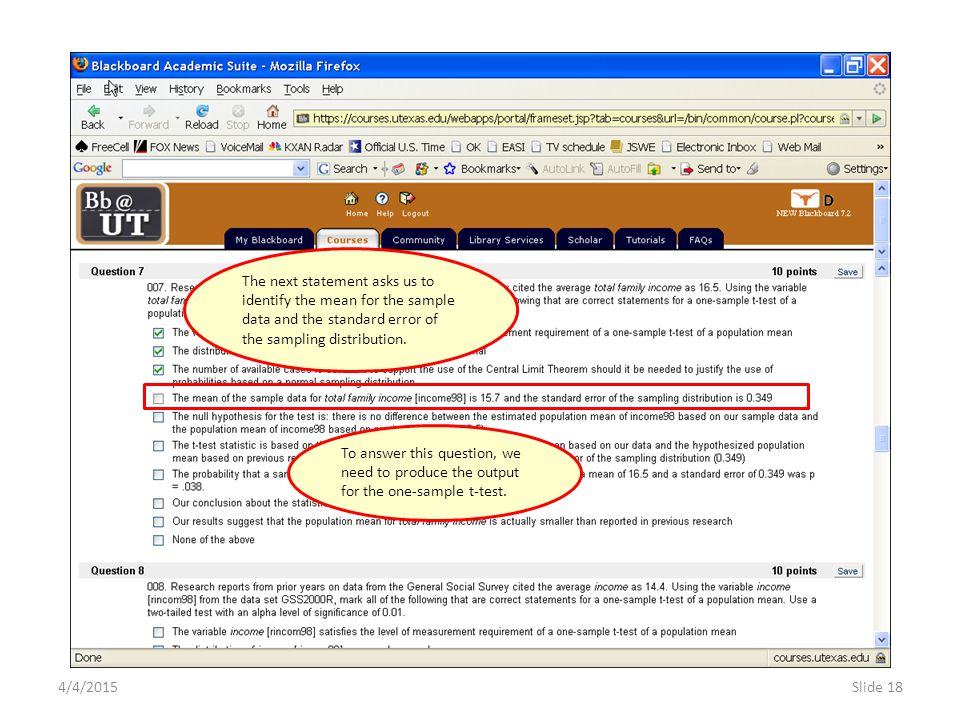Screen dimensions: 960x720
Task: Check 'Our results suggest' checkbox
Action: point(159,522)
